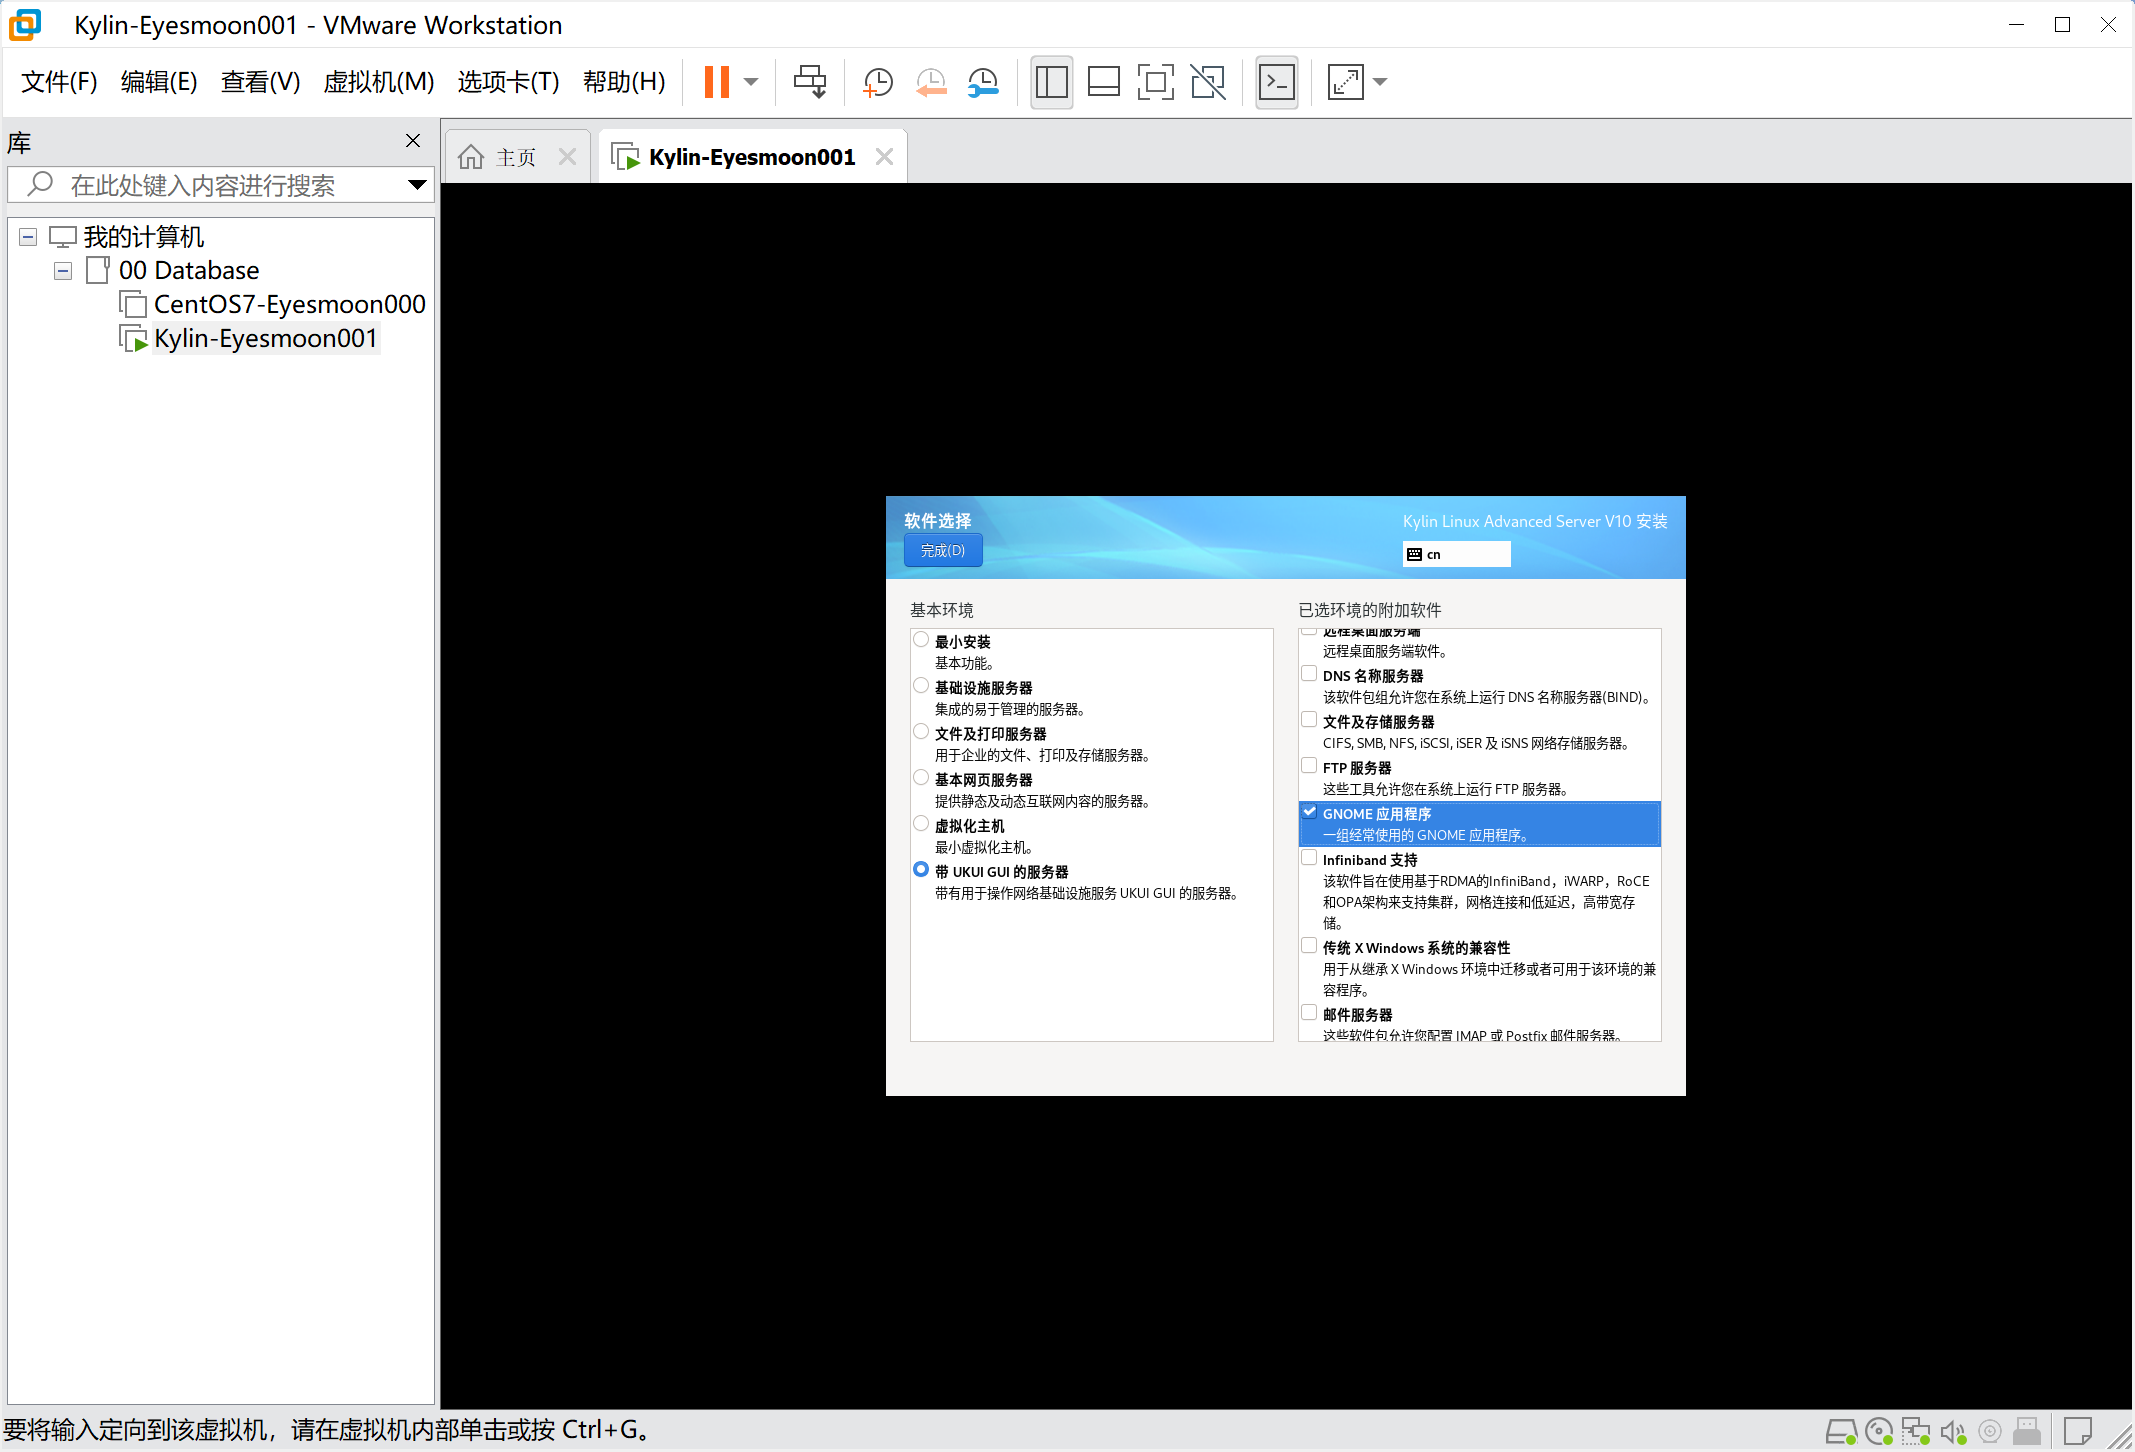Click the library search input field
This screenshot has height=1452, width=2135.
[x=220, y=185]
